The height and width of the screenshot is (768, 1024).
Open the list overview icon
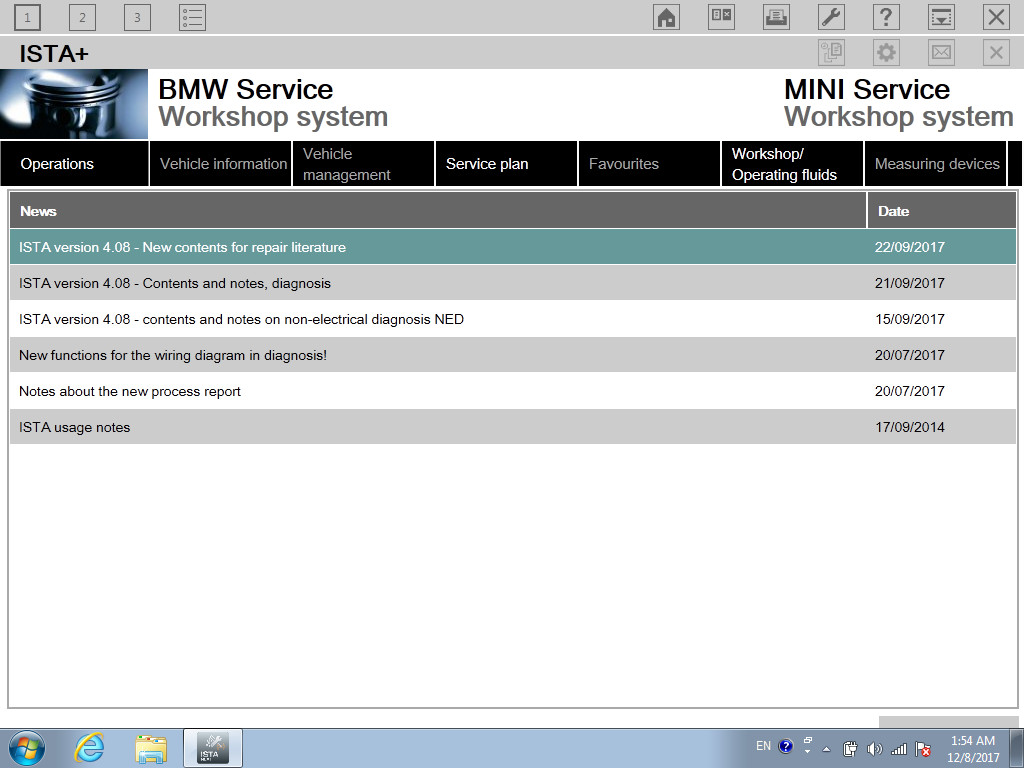tap(192, 18)
